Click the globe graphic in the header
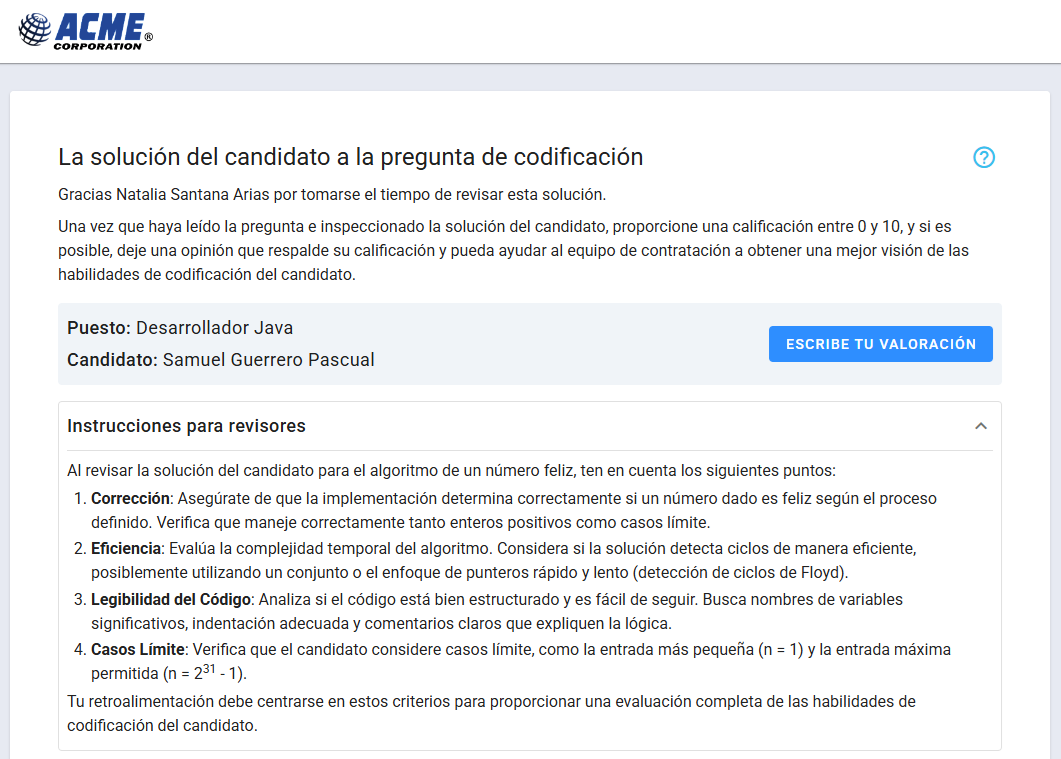Viewport: 1061px width, 759px height. [x=36, y=29]
